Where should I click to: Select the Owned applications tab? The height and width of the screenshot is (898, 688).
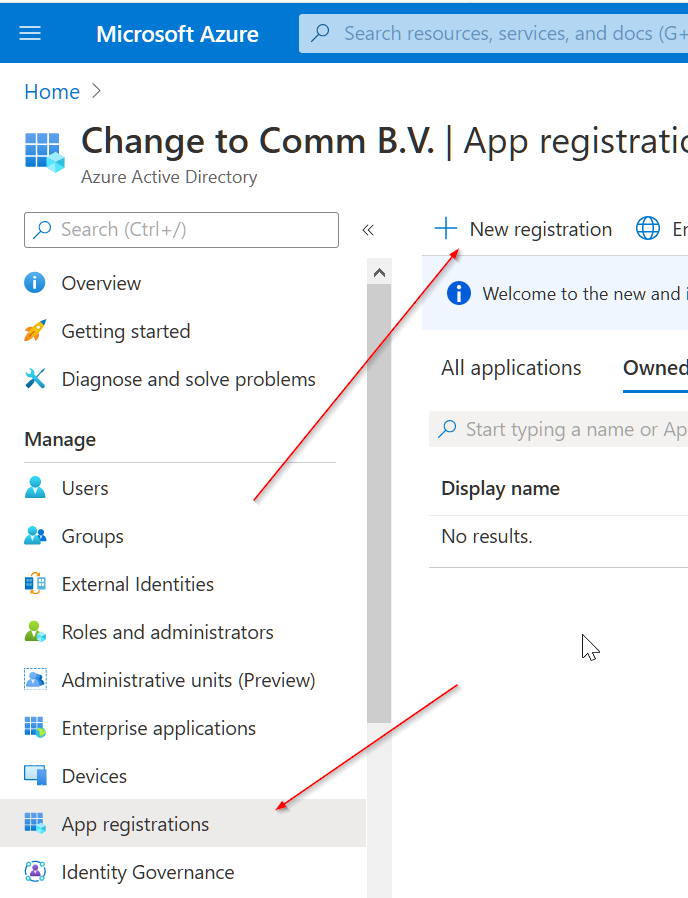point(655,368)
